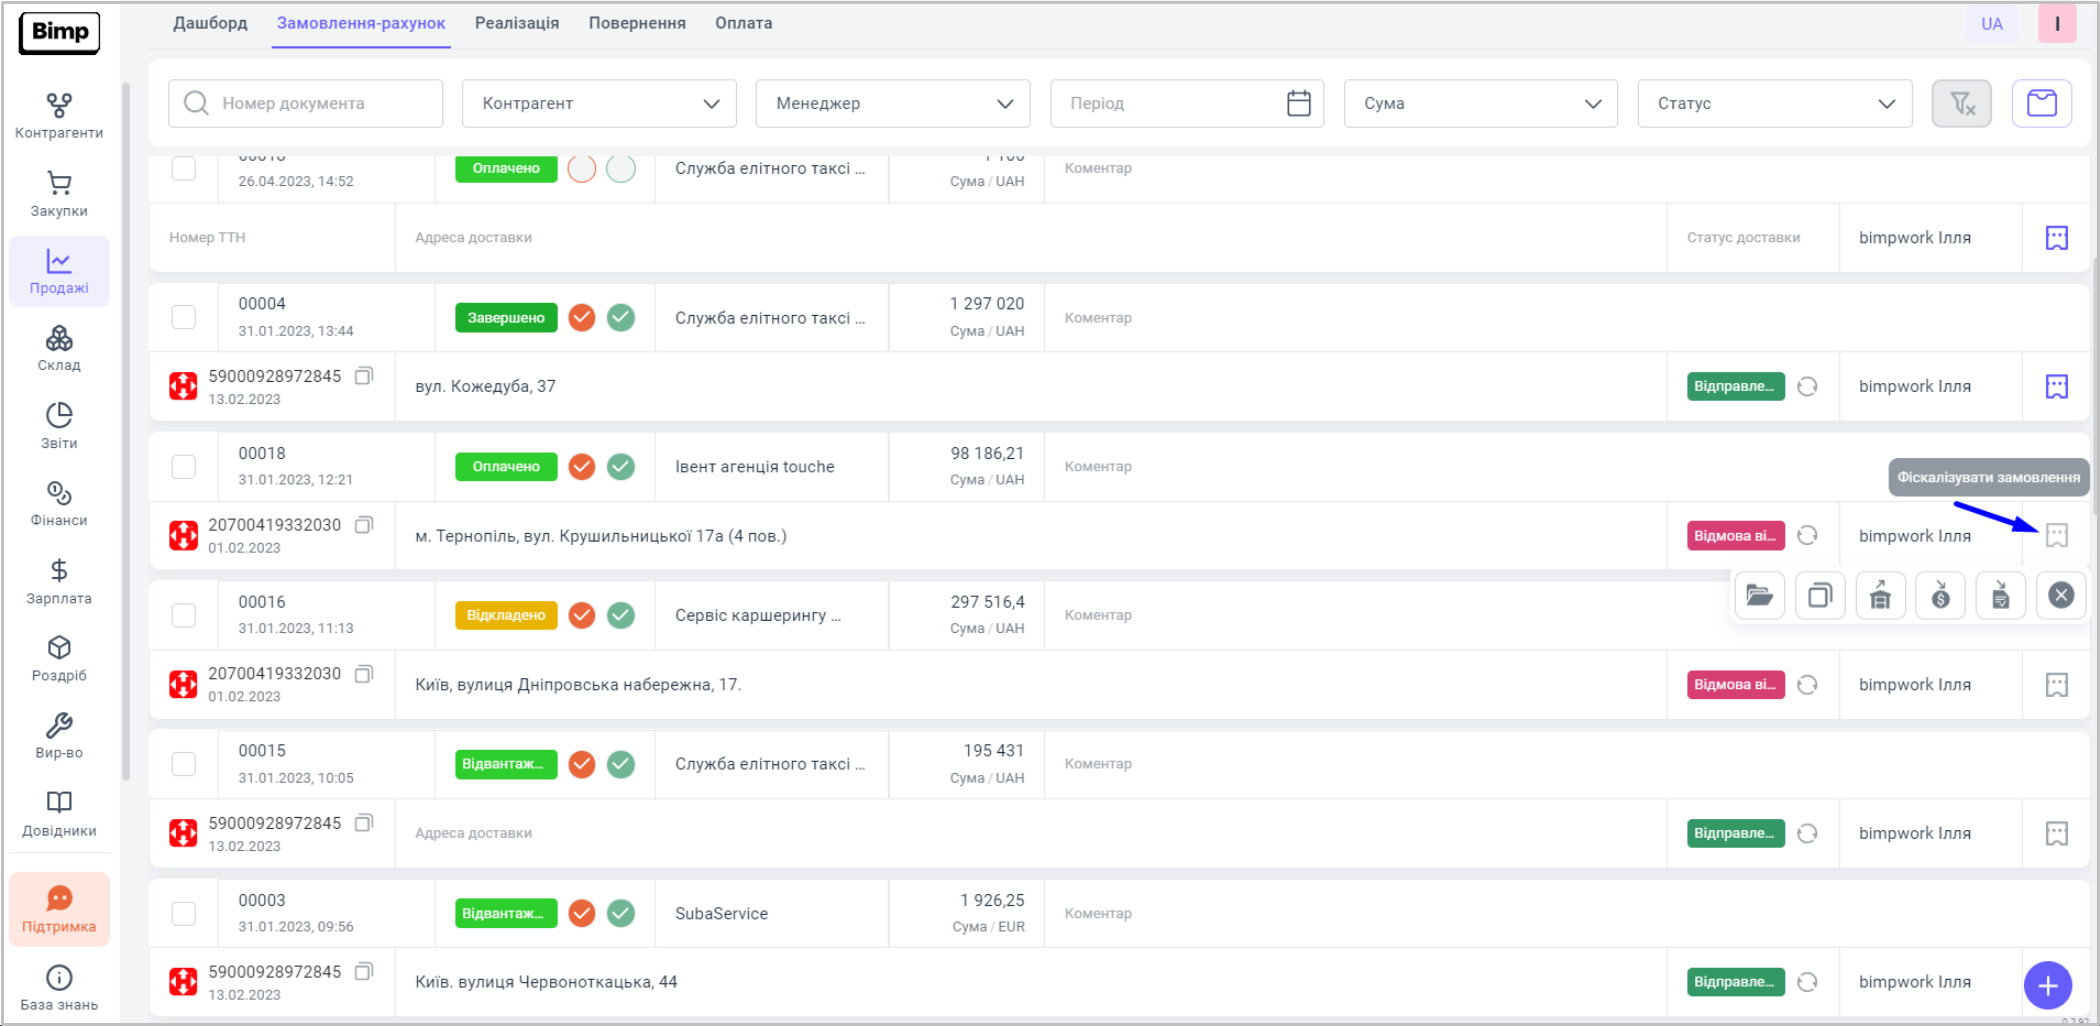2100x1026 pixels.
Task: Click the fiscalize icon for order 00018
Action: tap(2056, 536)
